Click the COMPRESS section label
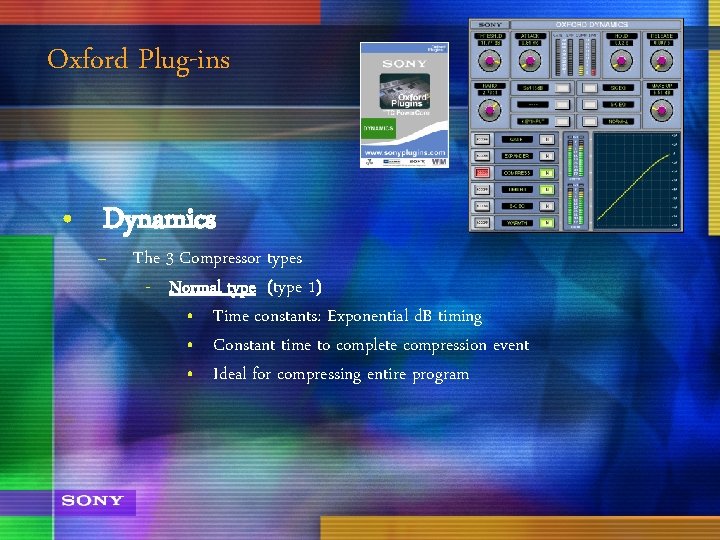The image size is (720, 540). click(x=517, y=173)
